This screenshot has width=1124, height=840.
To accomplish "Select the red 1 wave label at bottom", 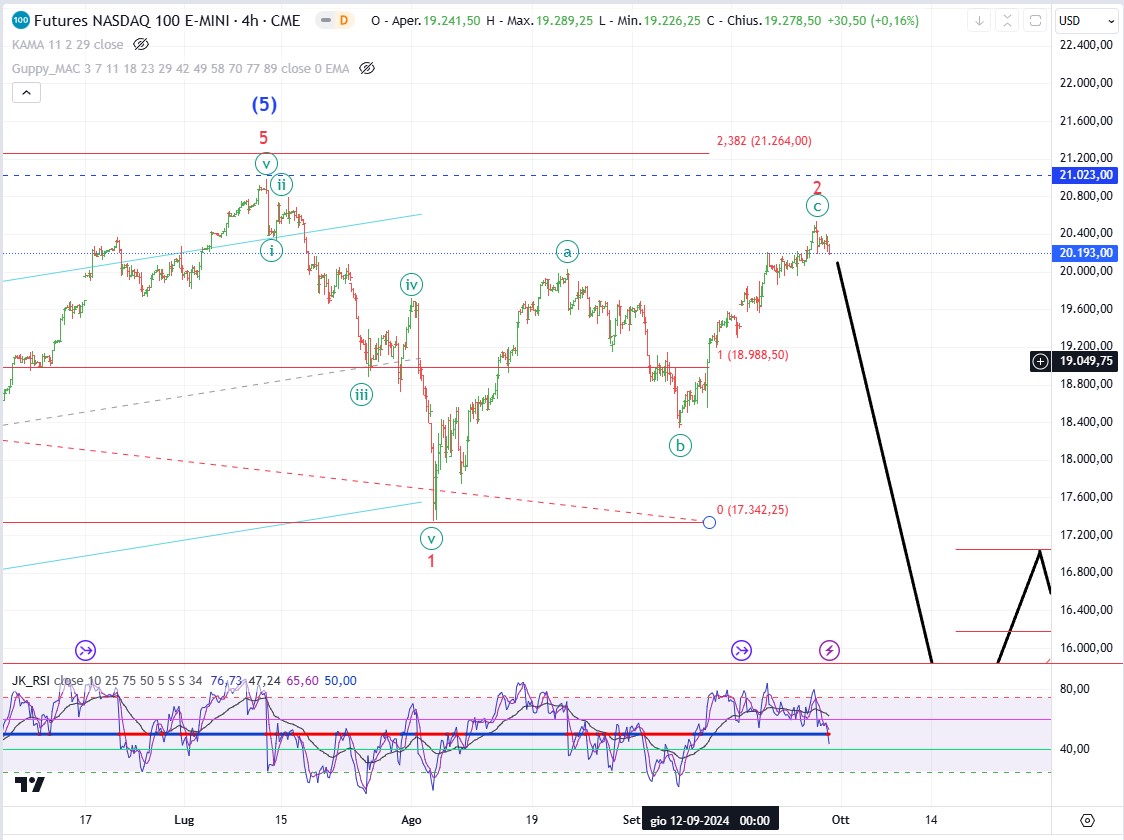I will point(432,561).
